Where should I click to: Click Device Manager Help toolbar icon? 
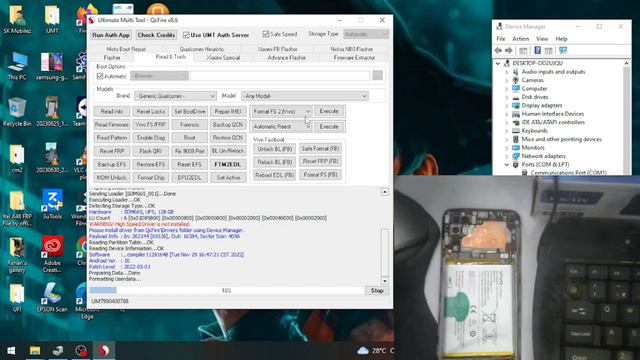[x=537, y=50]
